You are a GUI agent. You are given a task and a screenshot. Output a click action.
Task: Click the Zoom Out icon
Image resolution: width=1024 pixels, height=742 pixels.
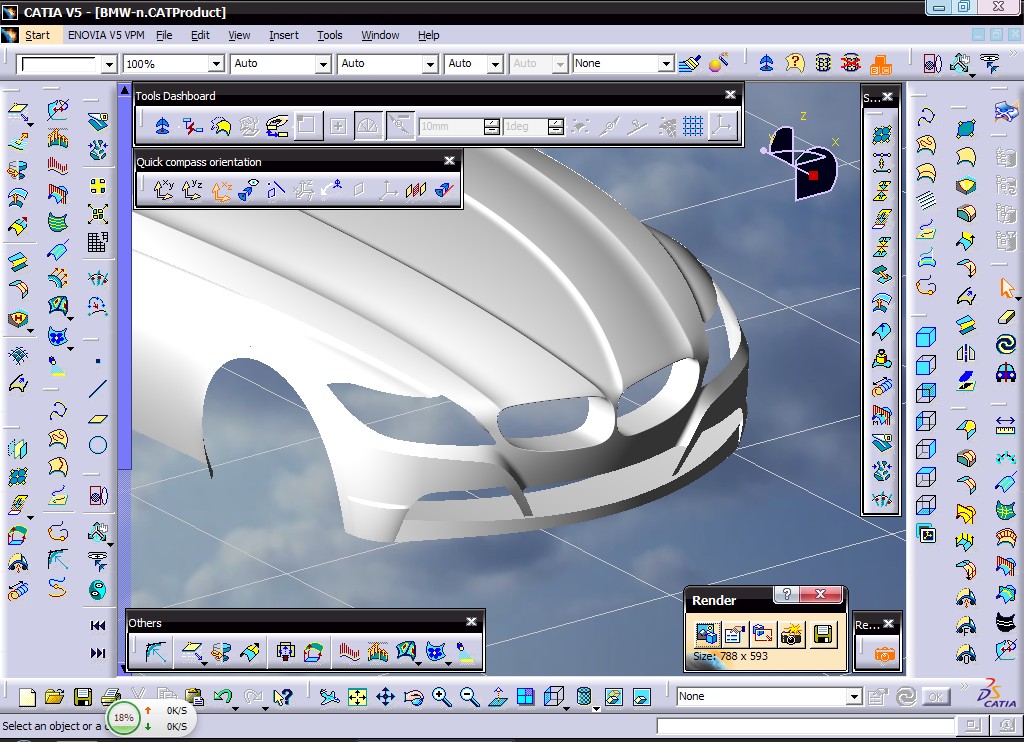[470, 697]
